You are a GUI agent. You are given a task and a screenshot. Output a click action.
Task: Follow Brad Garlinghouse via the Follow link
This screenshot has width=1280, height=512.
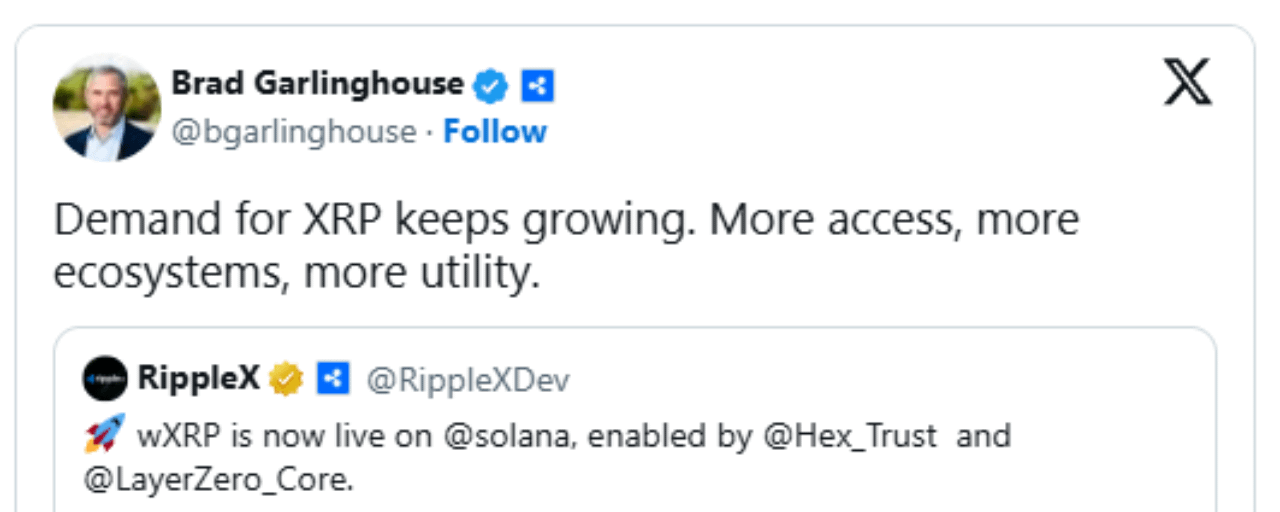(495, 132)
